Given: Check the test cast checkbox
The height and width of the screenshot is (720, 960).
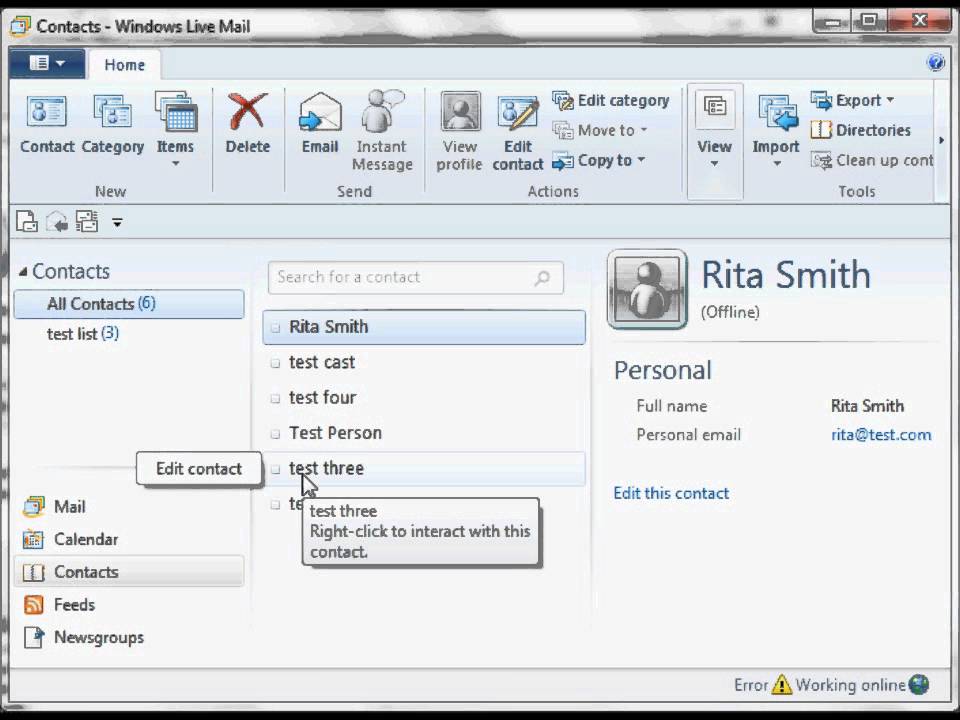Looking at the screenshot, I should pos(276,363).
